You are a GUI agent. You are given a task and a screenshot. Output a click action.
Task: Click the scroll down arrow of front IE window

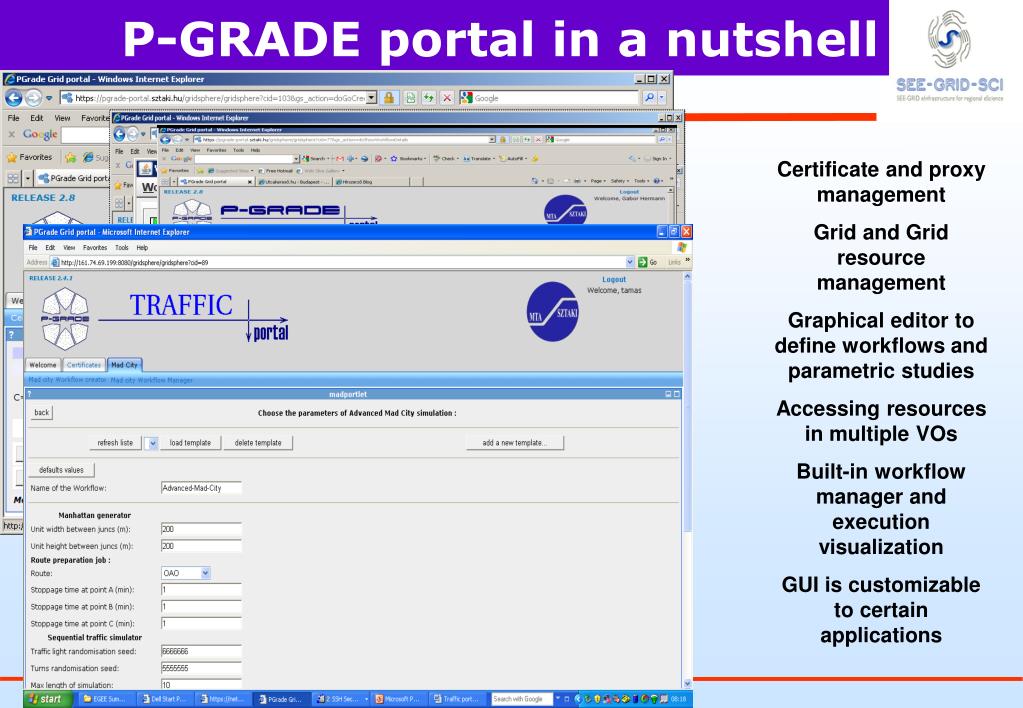tap(687, 684)
